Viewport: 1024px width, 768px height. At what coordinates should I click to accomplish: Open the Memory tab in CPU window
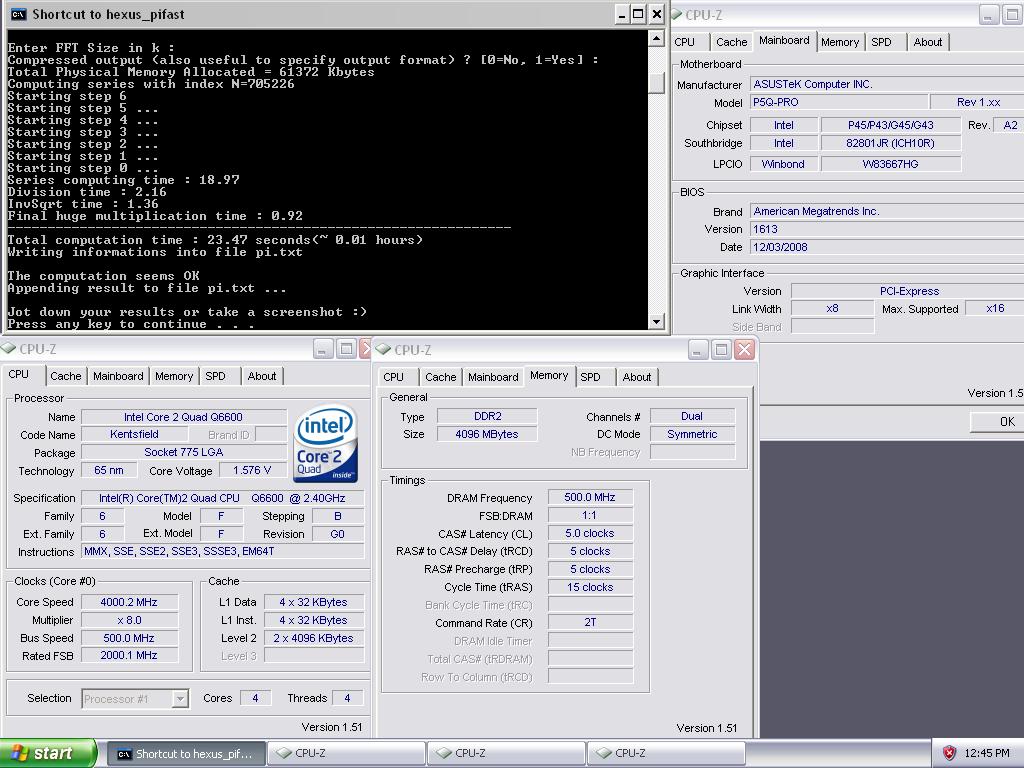pyautogui.click(x=174, y=376)
